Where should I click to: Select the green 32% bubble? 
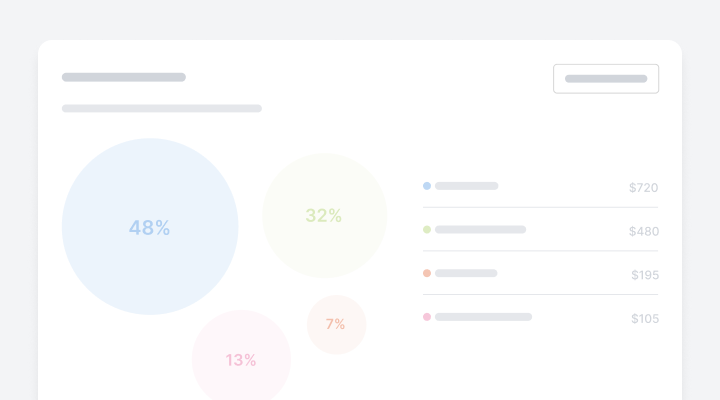tap(324, 215)
